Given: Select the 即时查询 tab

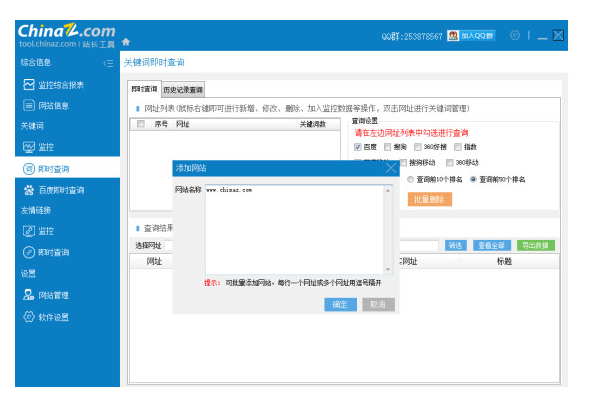Looking at the screenshot, I should pos(144,89).
